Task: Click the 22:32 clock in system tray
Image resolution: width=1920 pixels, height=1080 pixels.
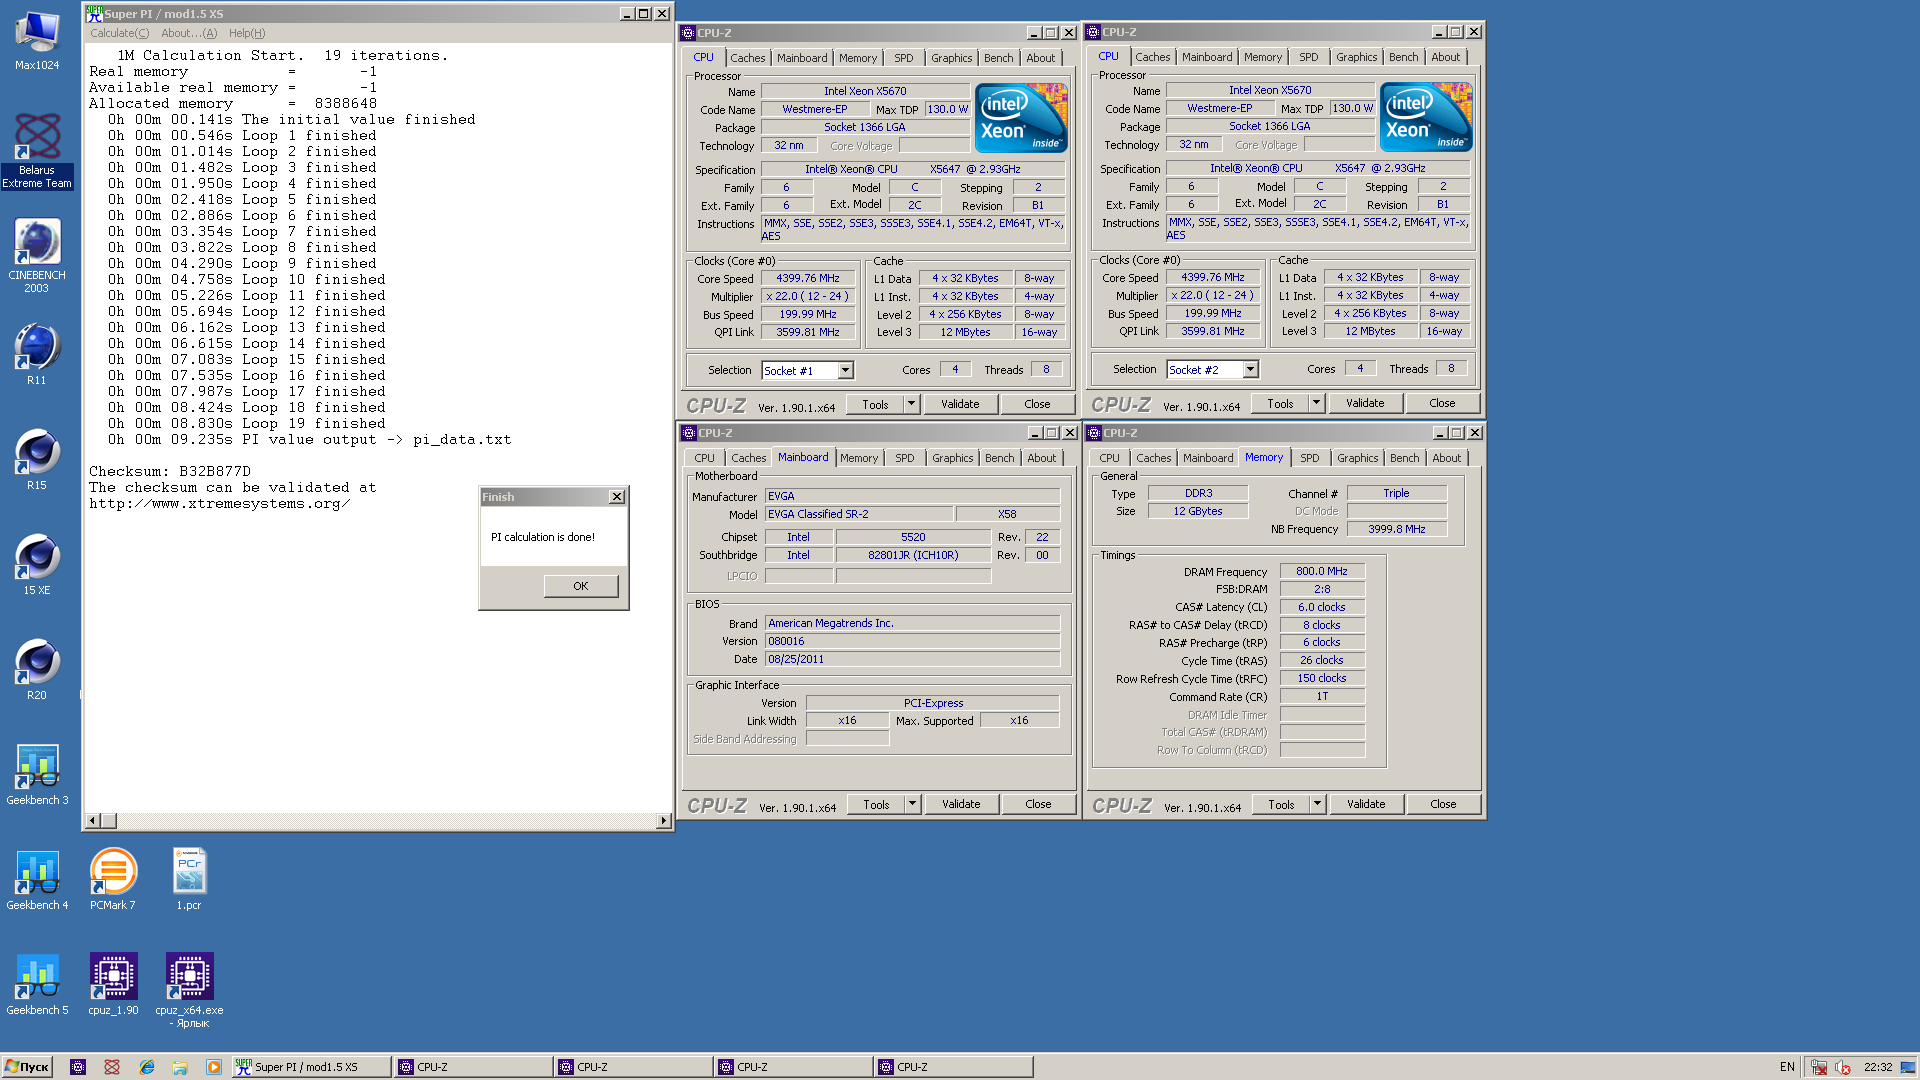Action: [x=1877, y=1067]
